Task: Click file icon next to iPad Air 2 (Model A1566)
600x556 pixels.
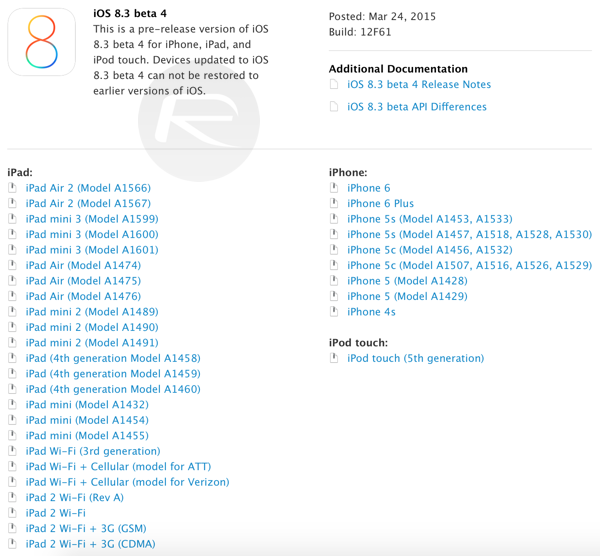Action: click(13, 188)
